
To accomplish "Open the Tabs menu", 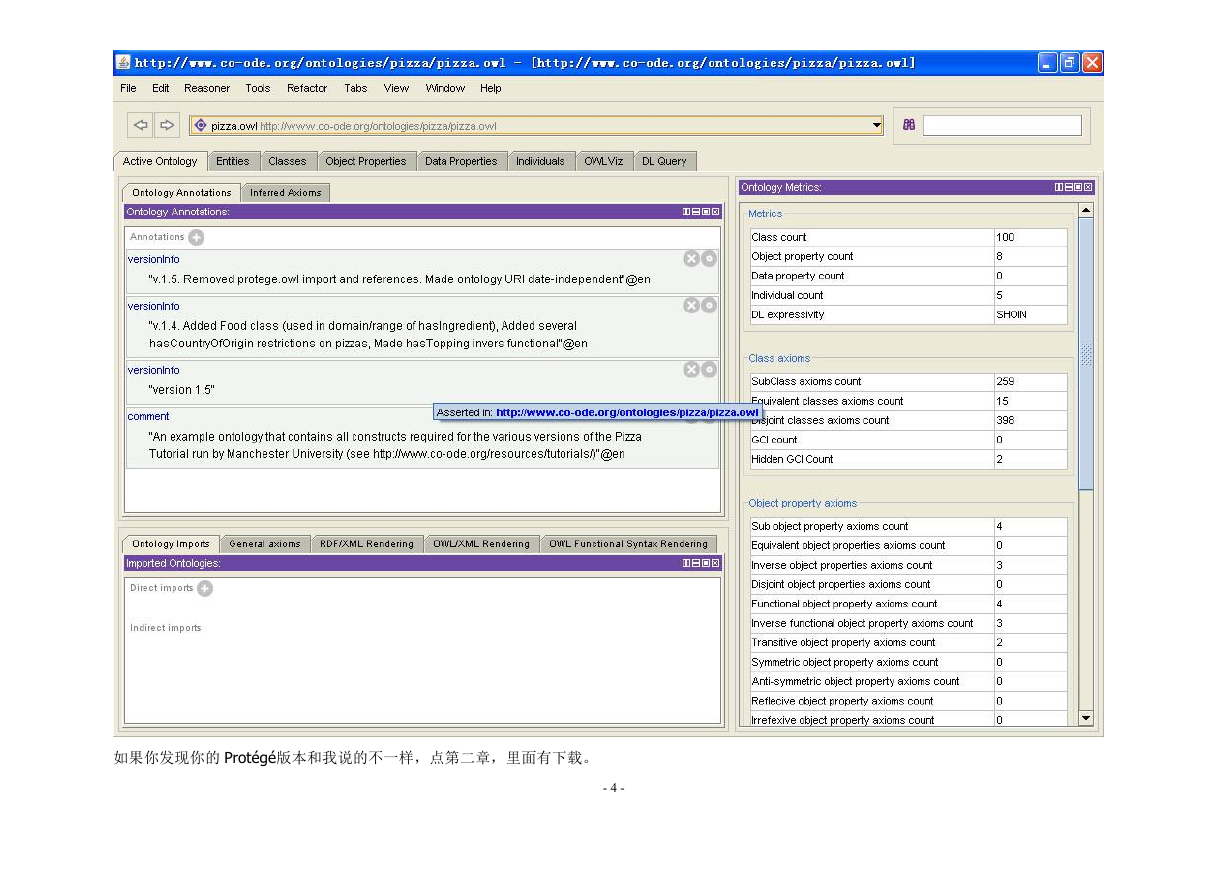I will click(x=355, y=88).
